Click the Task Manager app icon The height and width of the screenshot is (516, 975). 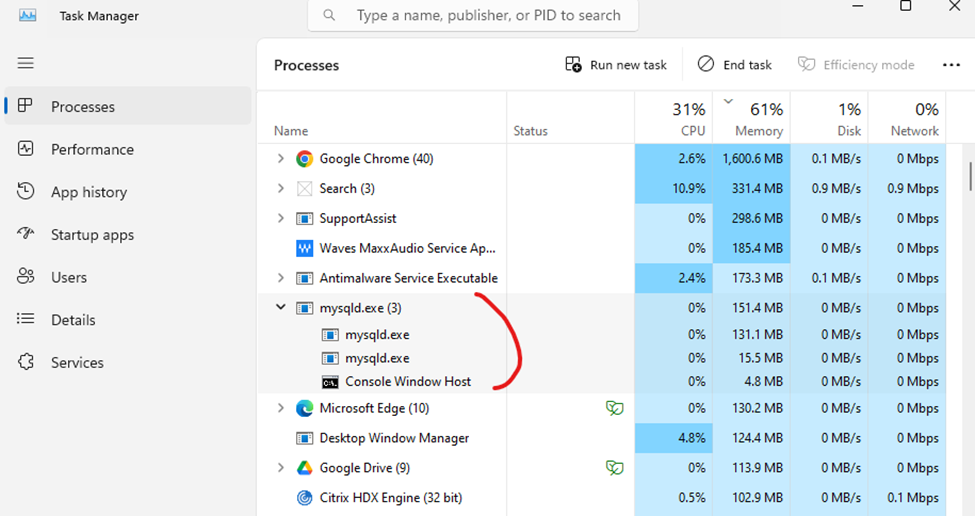coord(27,16)
